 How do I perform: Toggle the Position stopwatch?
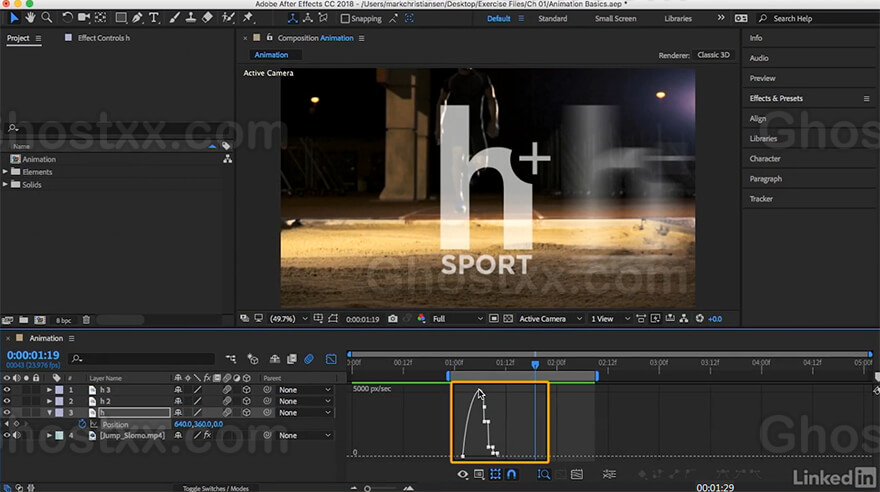point(82,424)
